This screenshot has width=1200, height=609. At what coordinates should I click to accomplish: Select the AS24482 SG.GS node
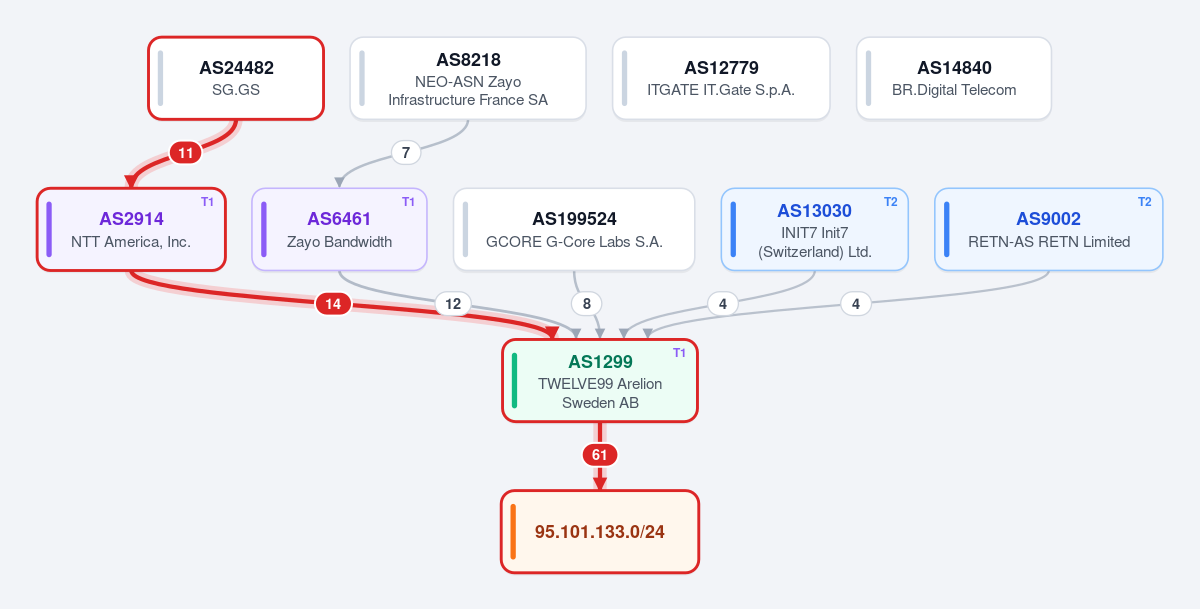click(x=236, y=78)
